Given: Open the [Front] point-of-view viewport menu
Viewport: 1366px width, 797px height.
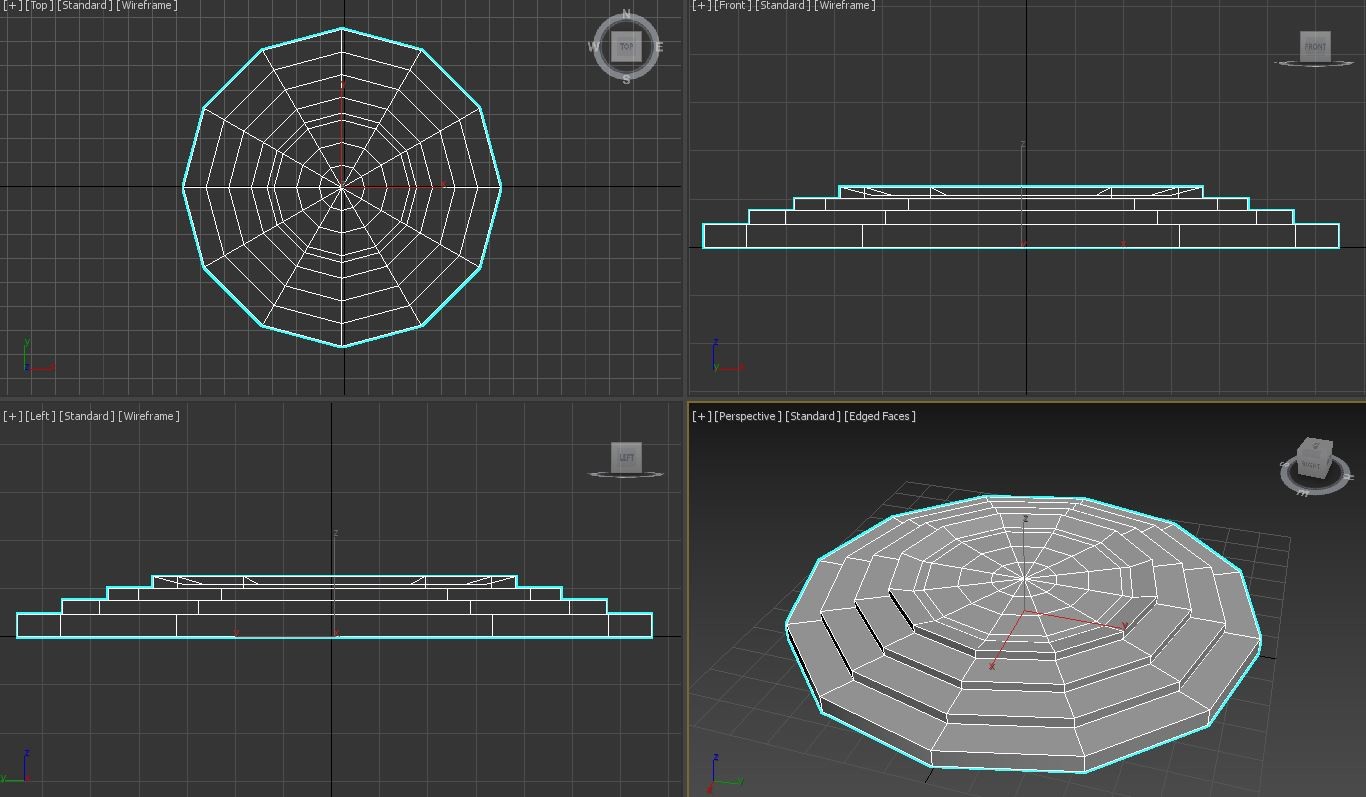Looking at the screenshot, I should [x=732, y=6].
